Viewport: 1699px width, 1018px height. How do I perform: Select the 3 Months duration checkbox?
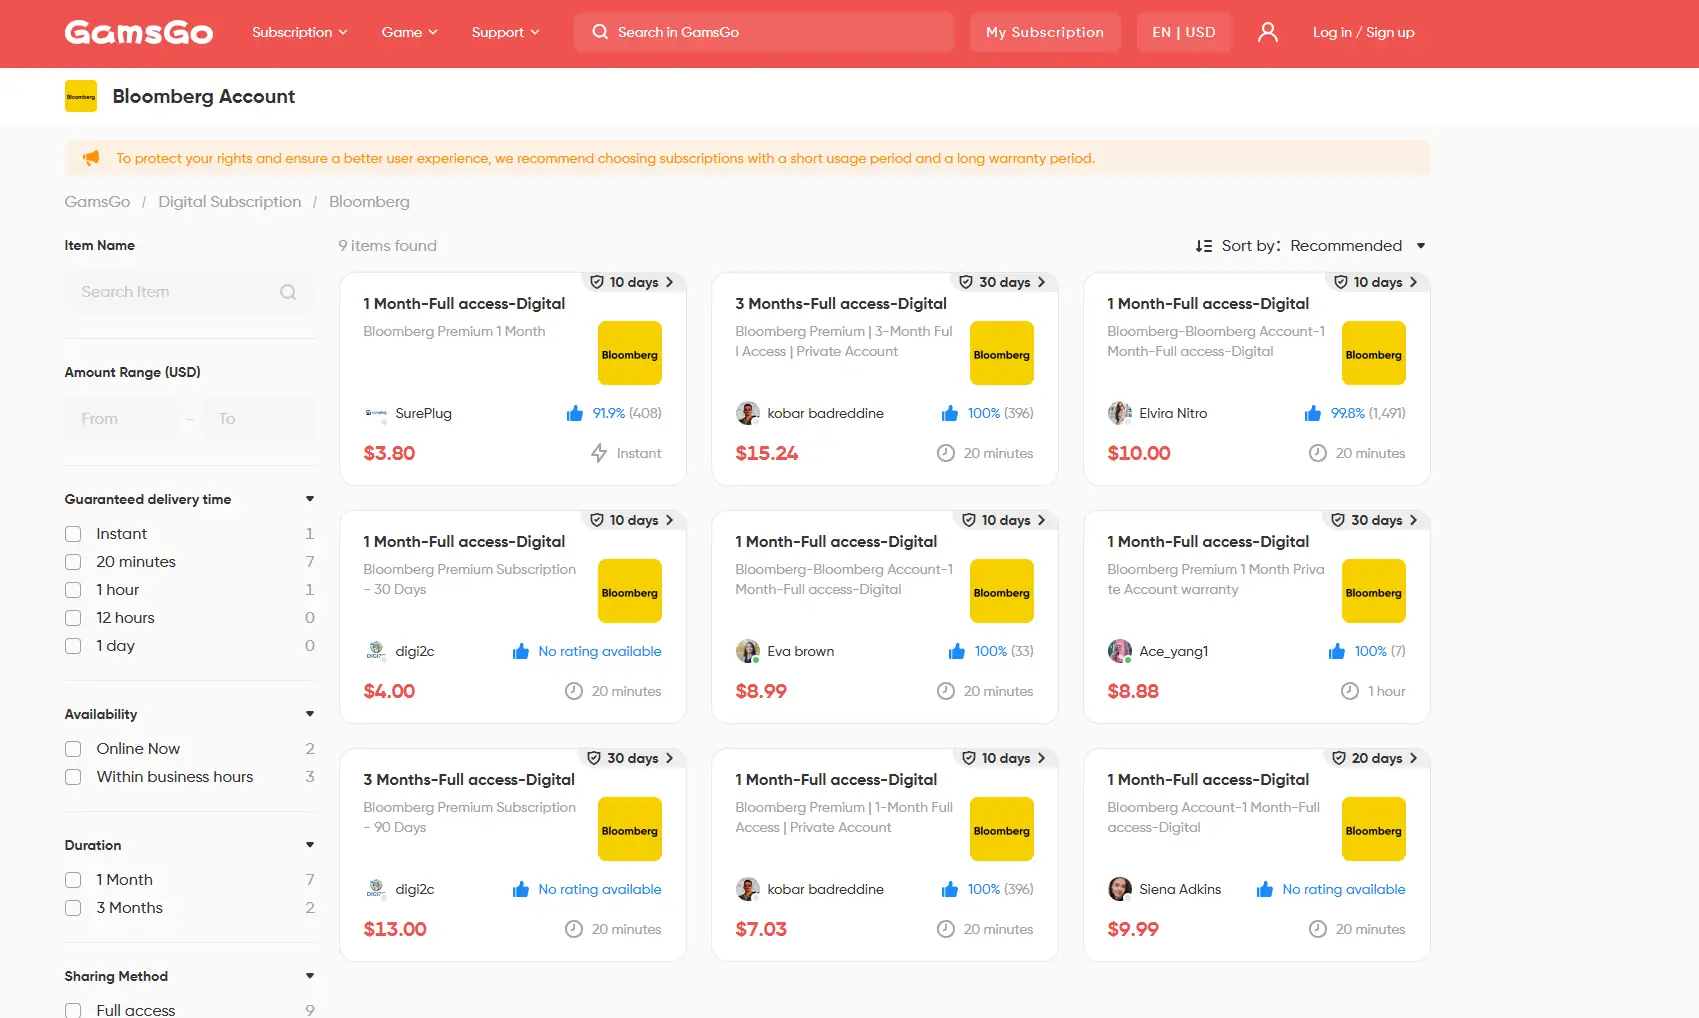[x=73, y=908]
